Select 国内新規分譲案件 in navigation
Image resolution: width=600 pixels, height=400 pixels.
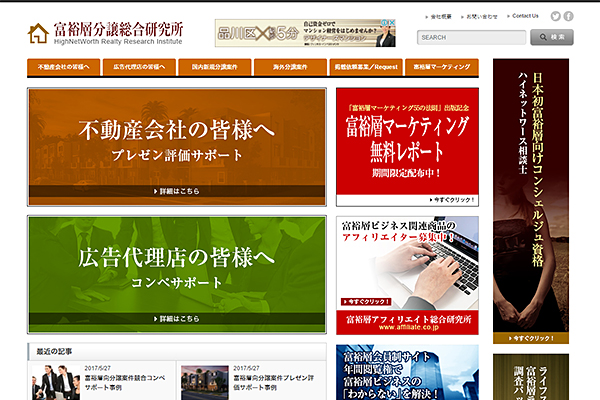coord(215,67)
